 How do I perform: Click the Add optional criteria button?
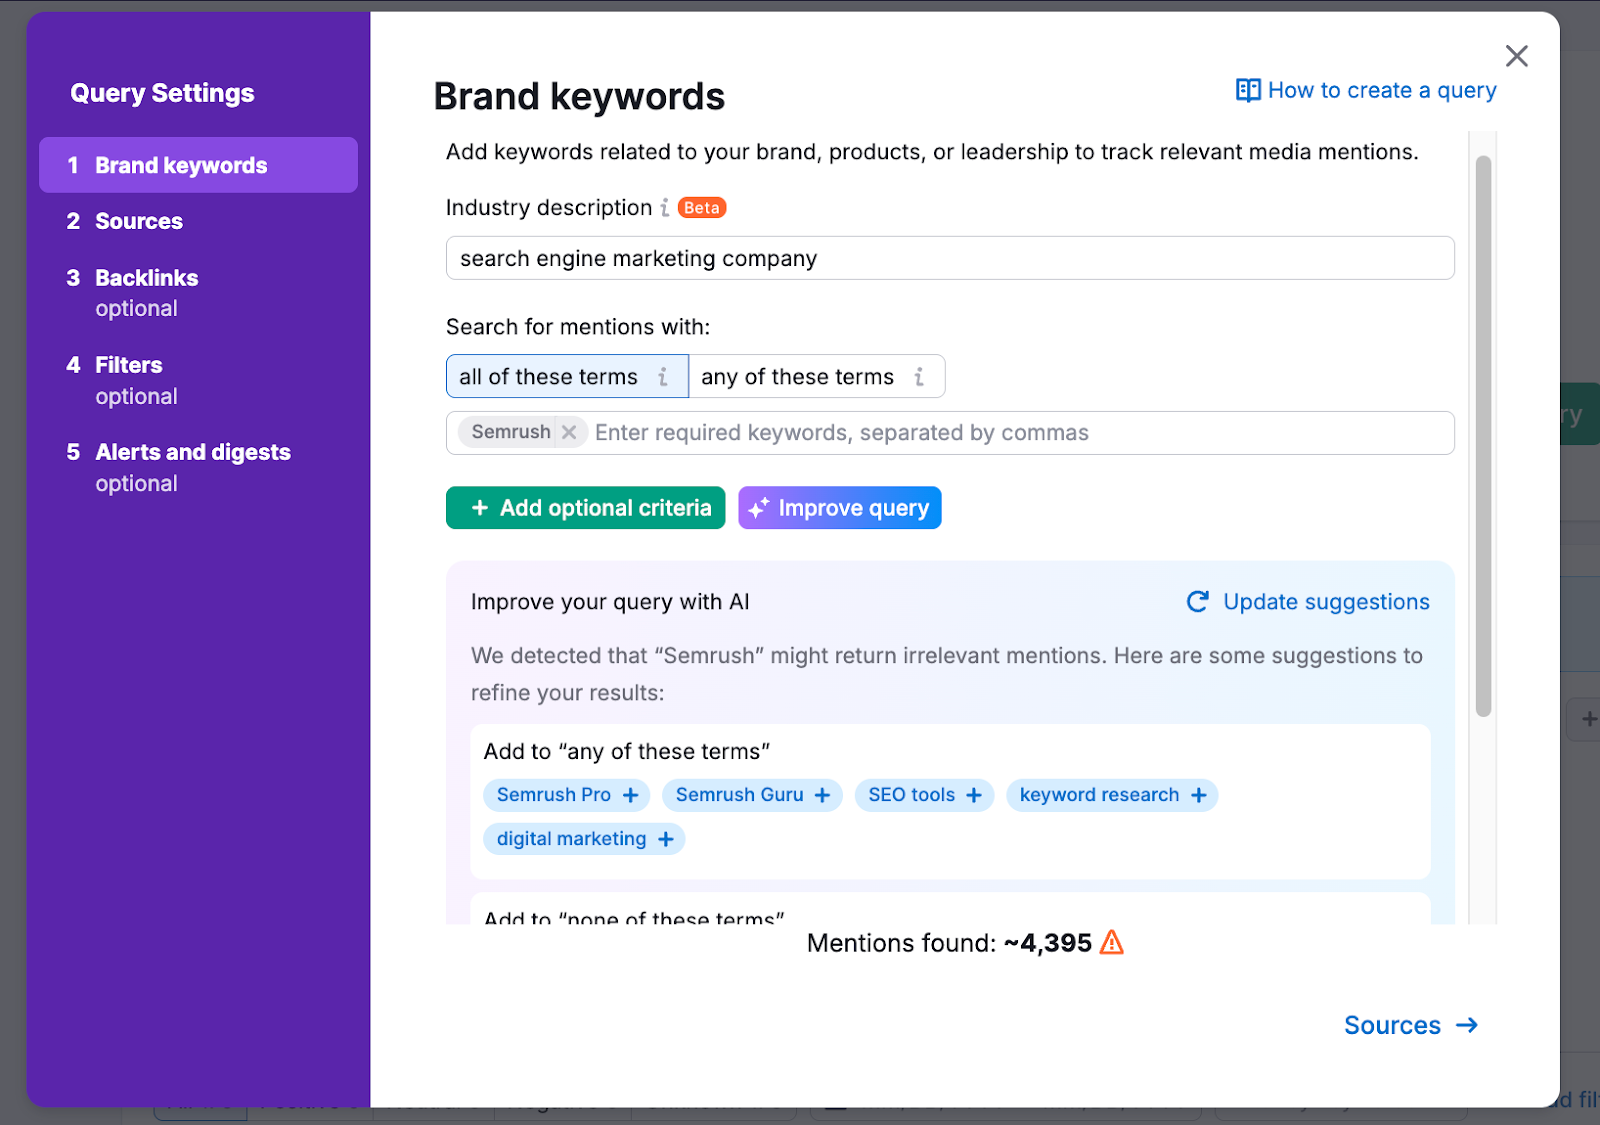click(x=585, y=508)
